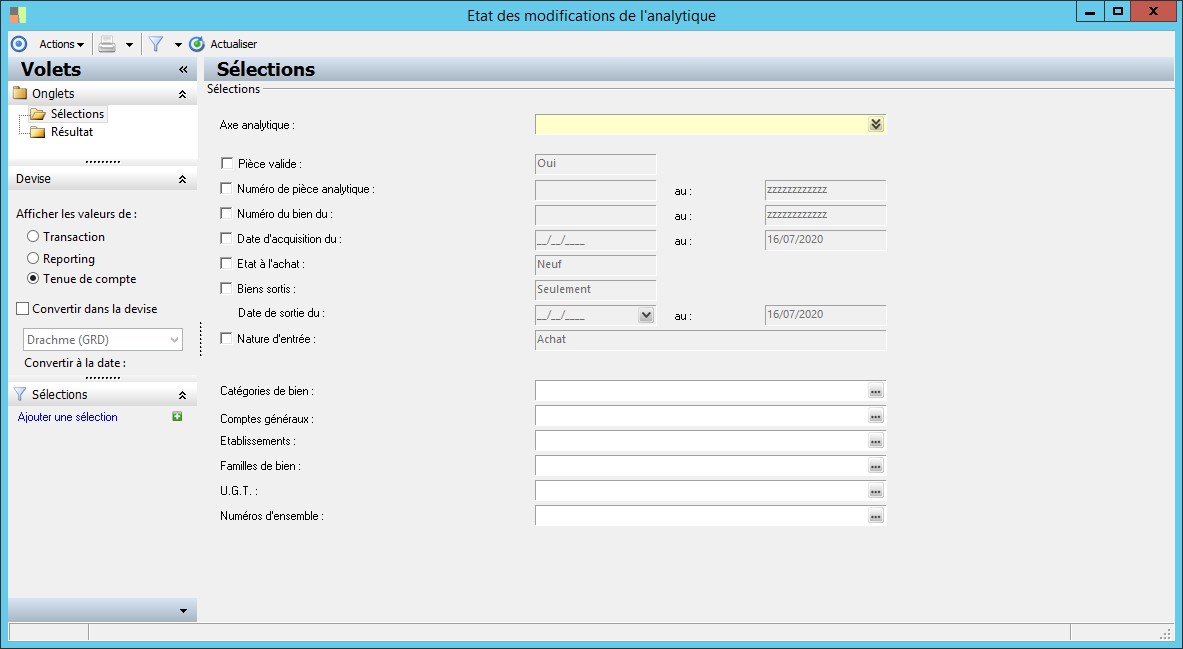Click the Sélections open folder icon
Image resolution: width=1183 pixels, height=649 pixels.
click(38, 114)
